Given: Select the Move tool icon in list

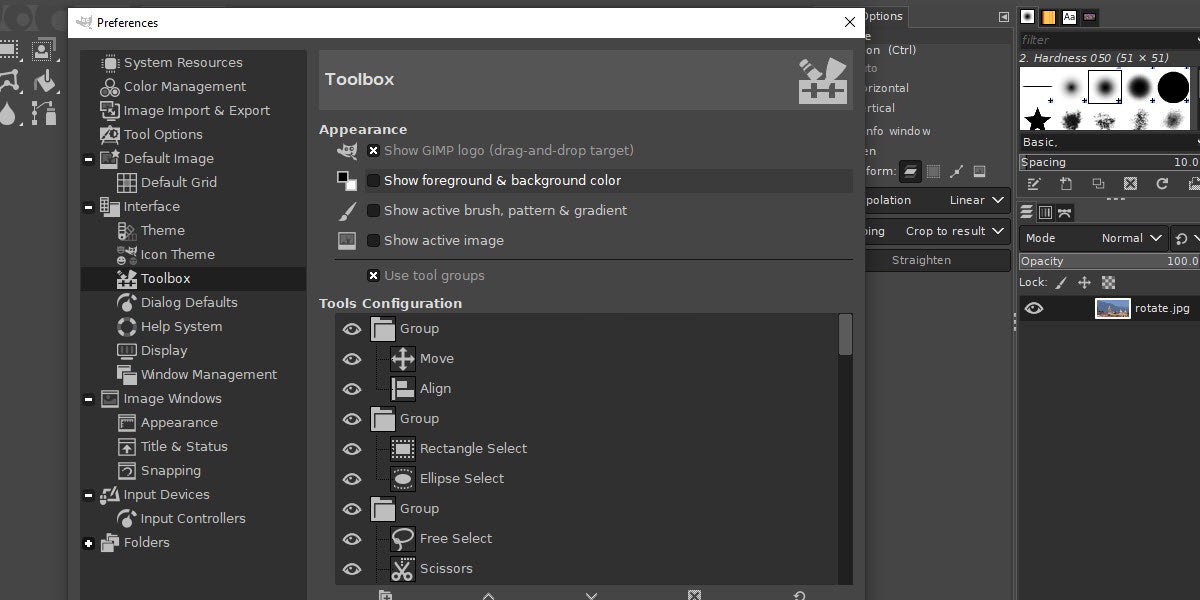Looking at the screenshot, I should coord(403,359).
